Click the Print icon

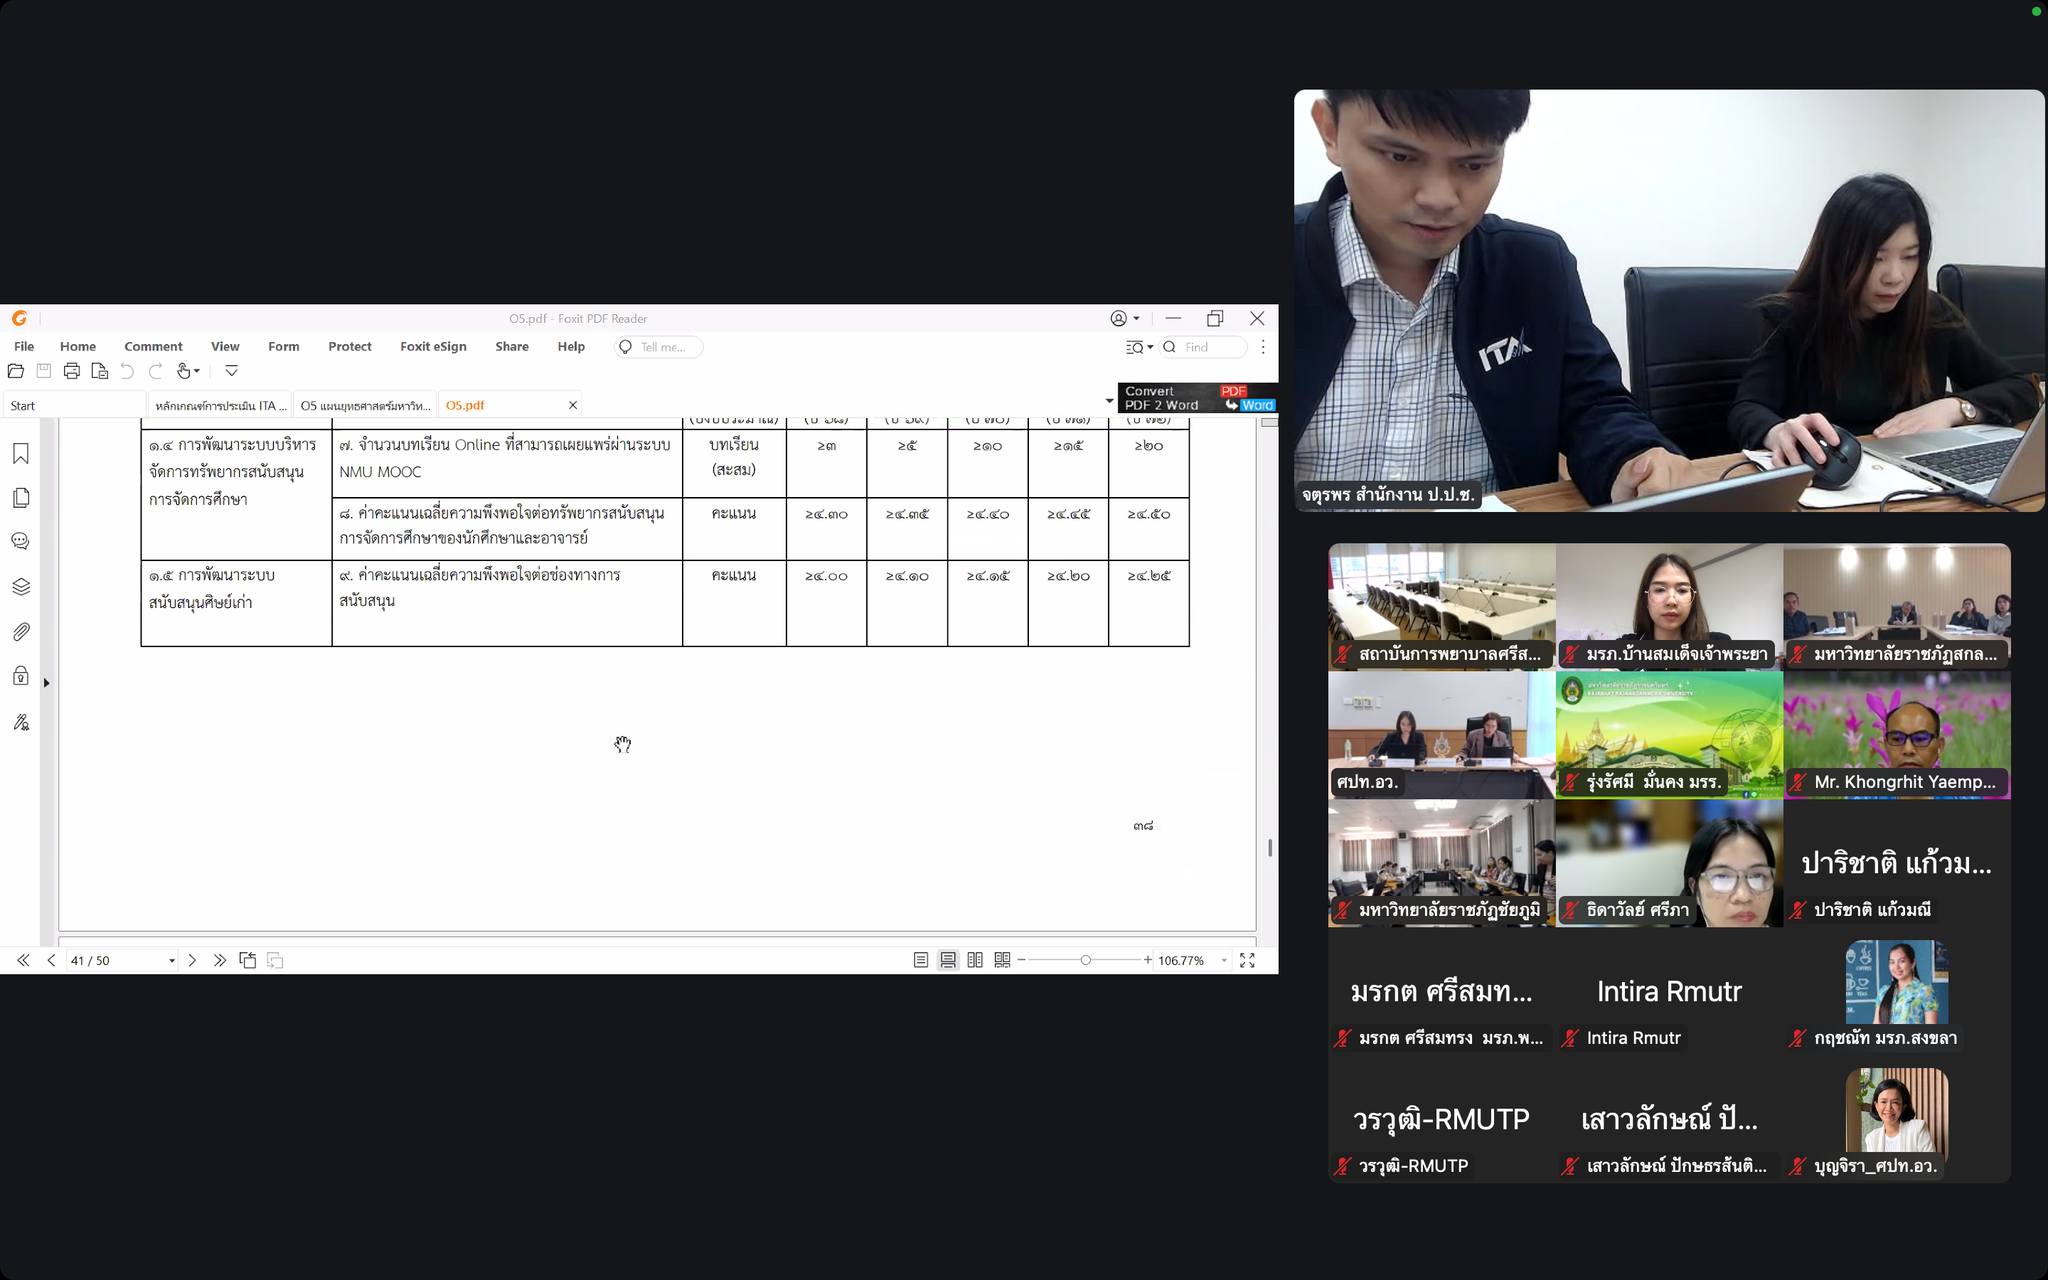click(72, 371)
